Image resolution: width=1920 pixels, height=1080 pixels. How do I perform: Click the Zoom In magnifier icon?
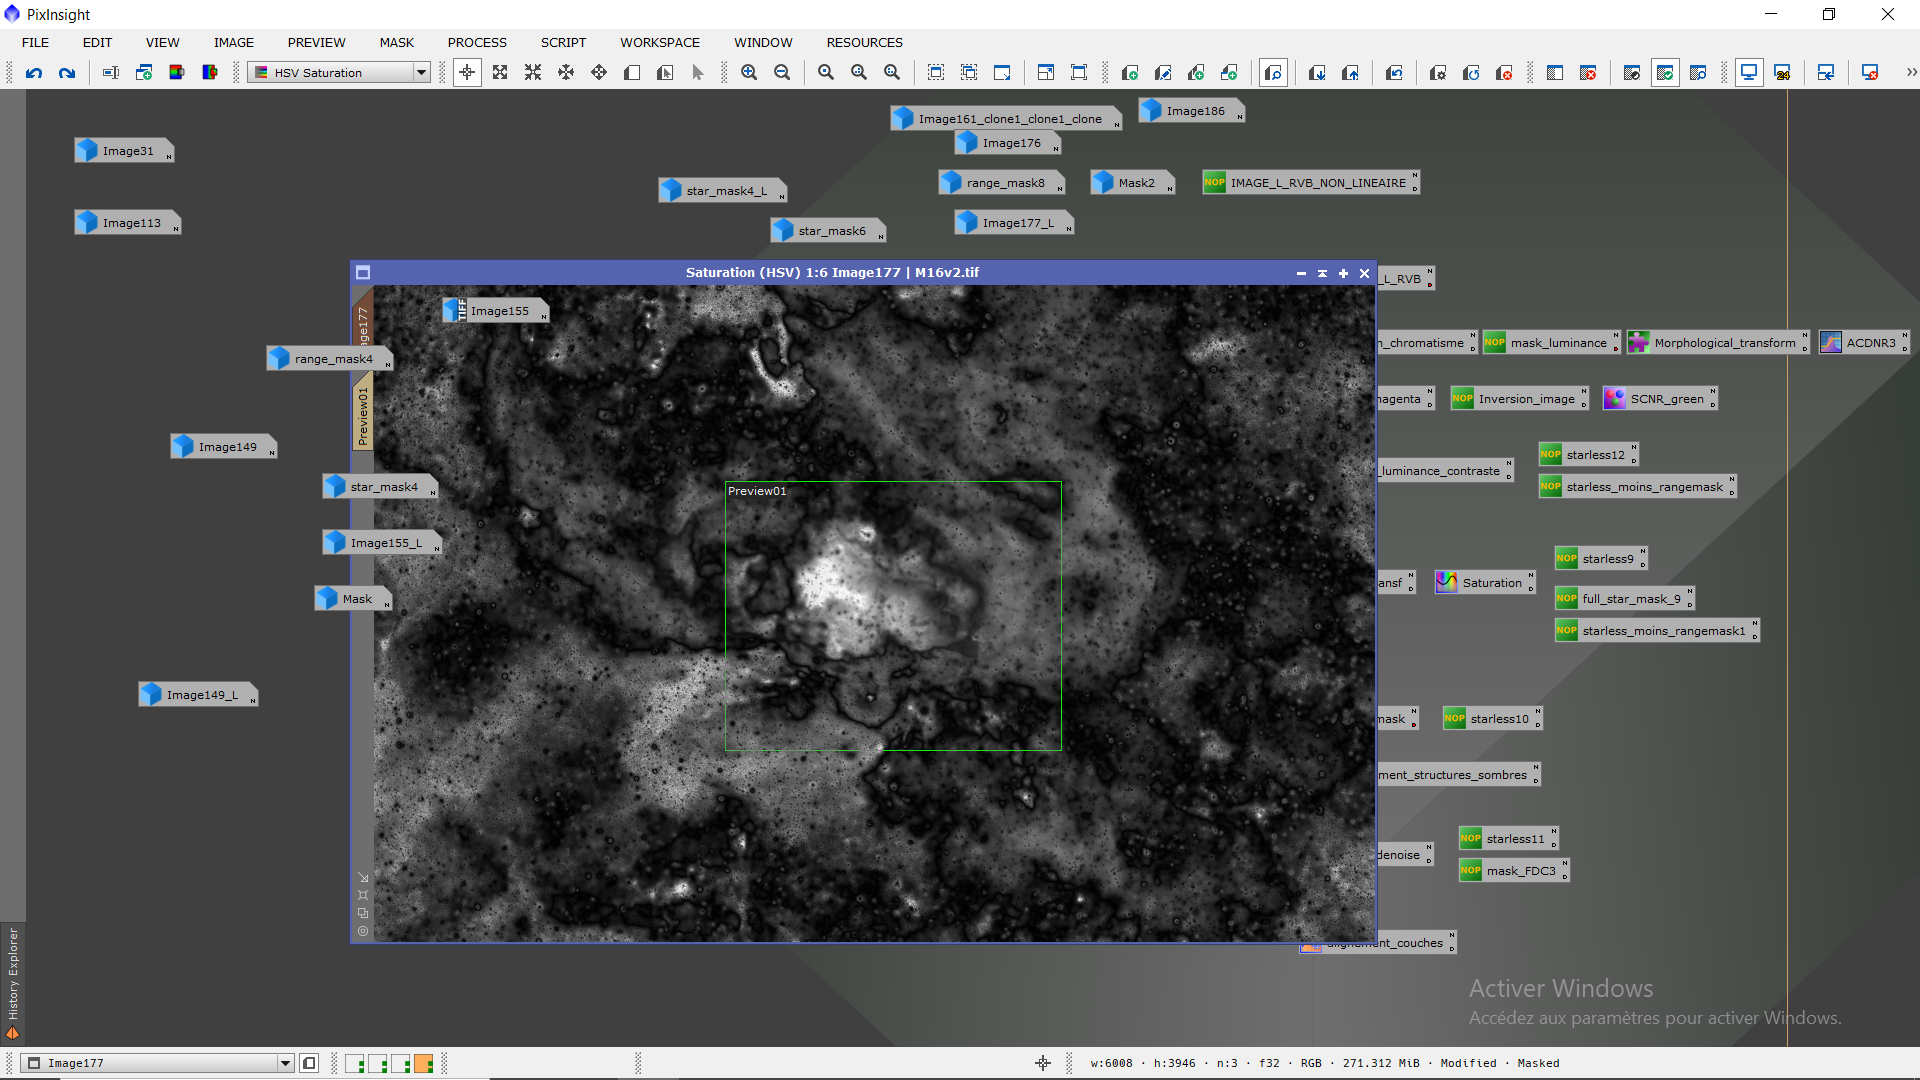click(x=749, y=73)
